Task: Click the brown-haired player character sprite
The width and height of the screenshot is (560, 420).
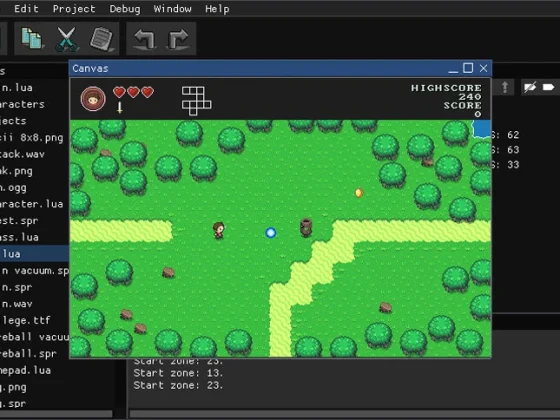Action: [219, 230]
